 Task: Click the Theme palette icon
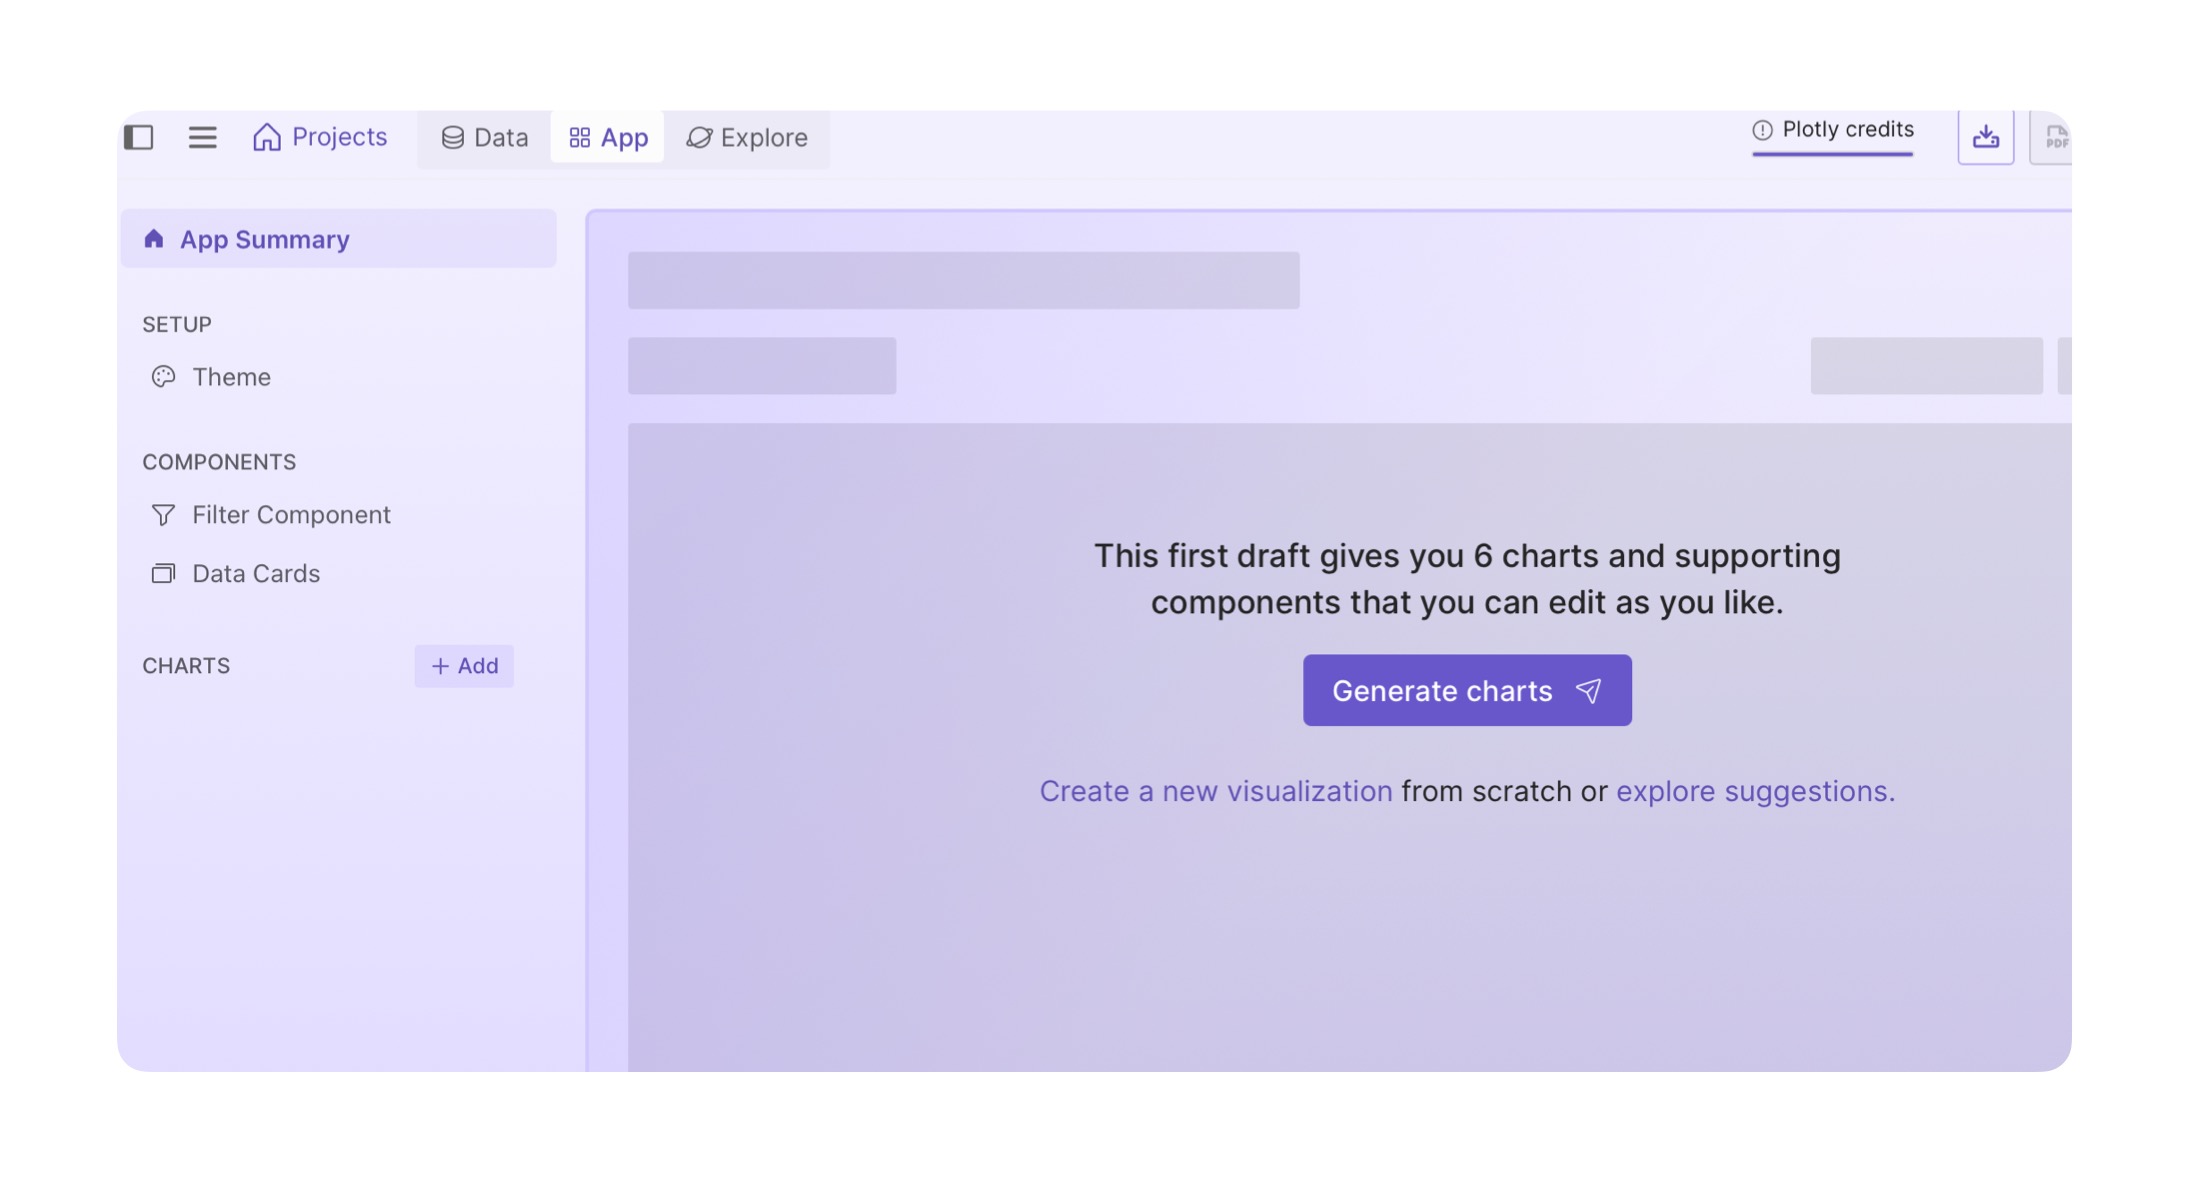coord(163,377)
